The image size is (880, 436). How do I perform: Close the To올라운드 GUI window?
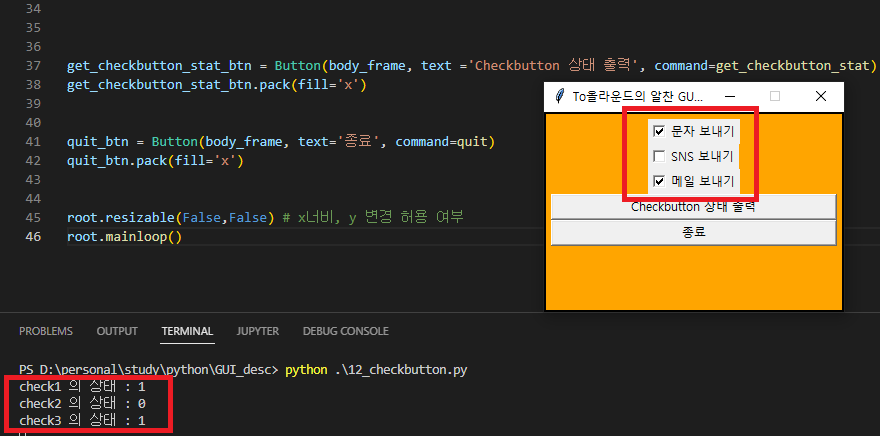click(821, 97)
